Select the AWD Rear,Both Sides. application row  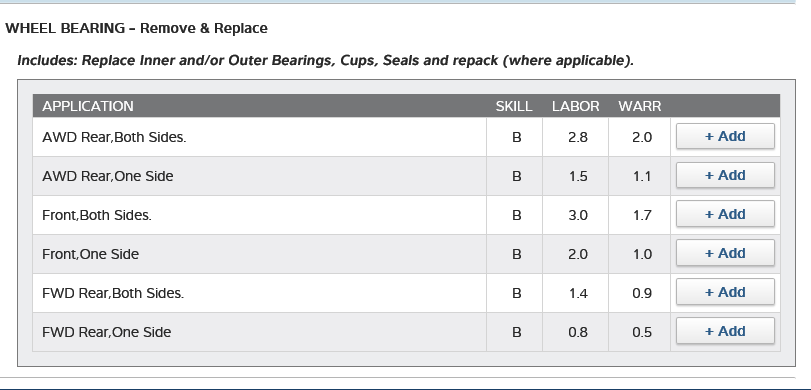tap(406, 137)
